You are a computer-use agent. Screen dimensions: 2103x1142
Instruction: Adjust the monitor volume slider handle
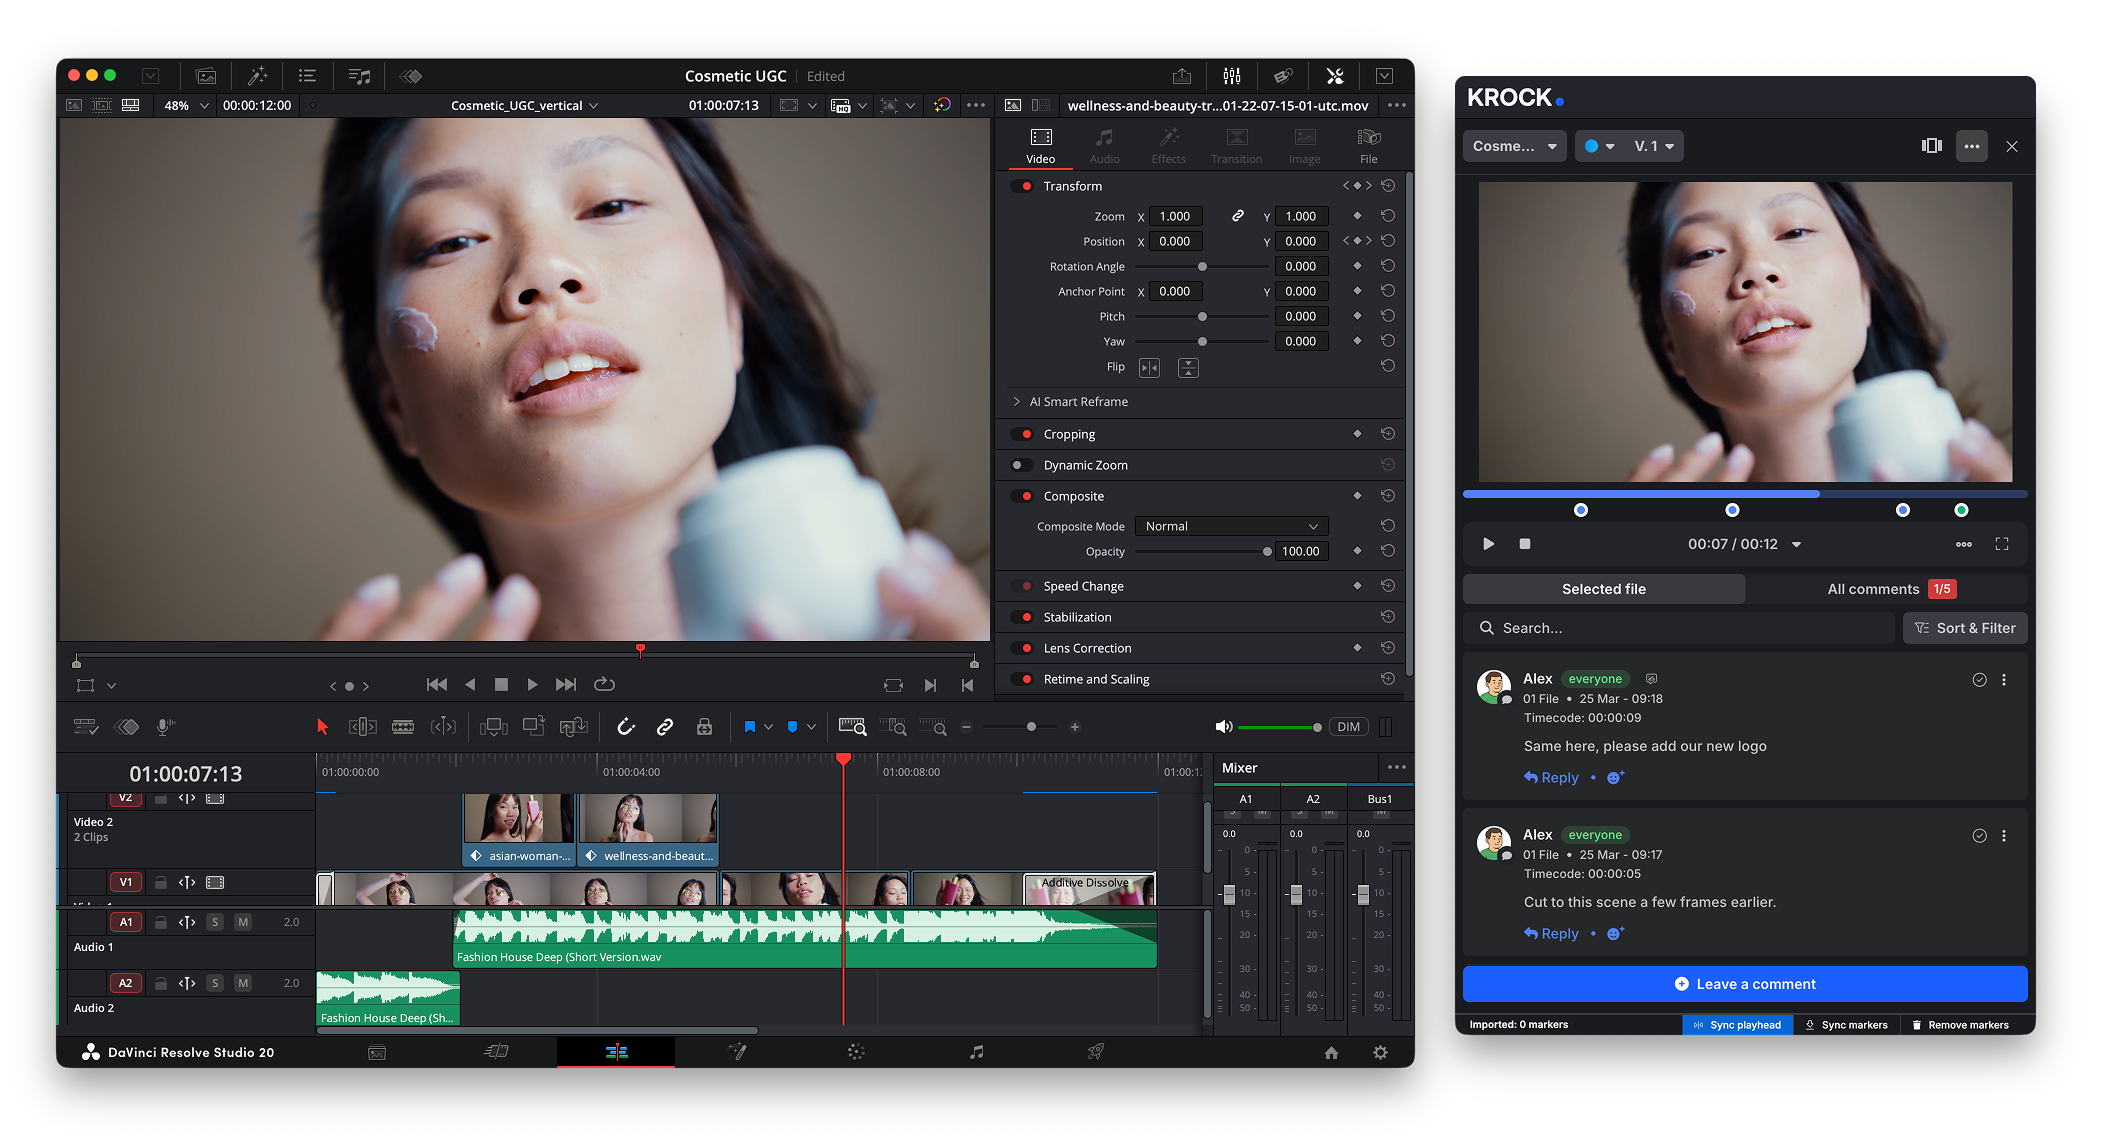pyautogui.click(x=1317, y=727)
